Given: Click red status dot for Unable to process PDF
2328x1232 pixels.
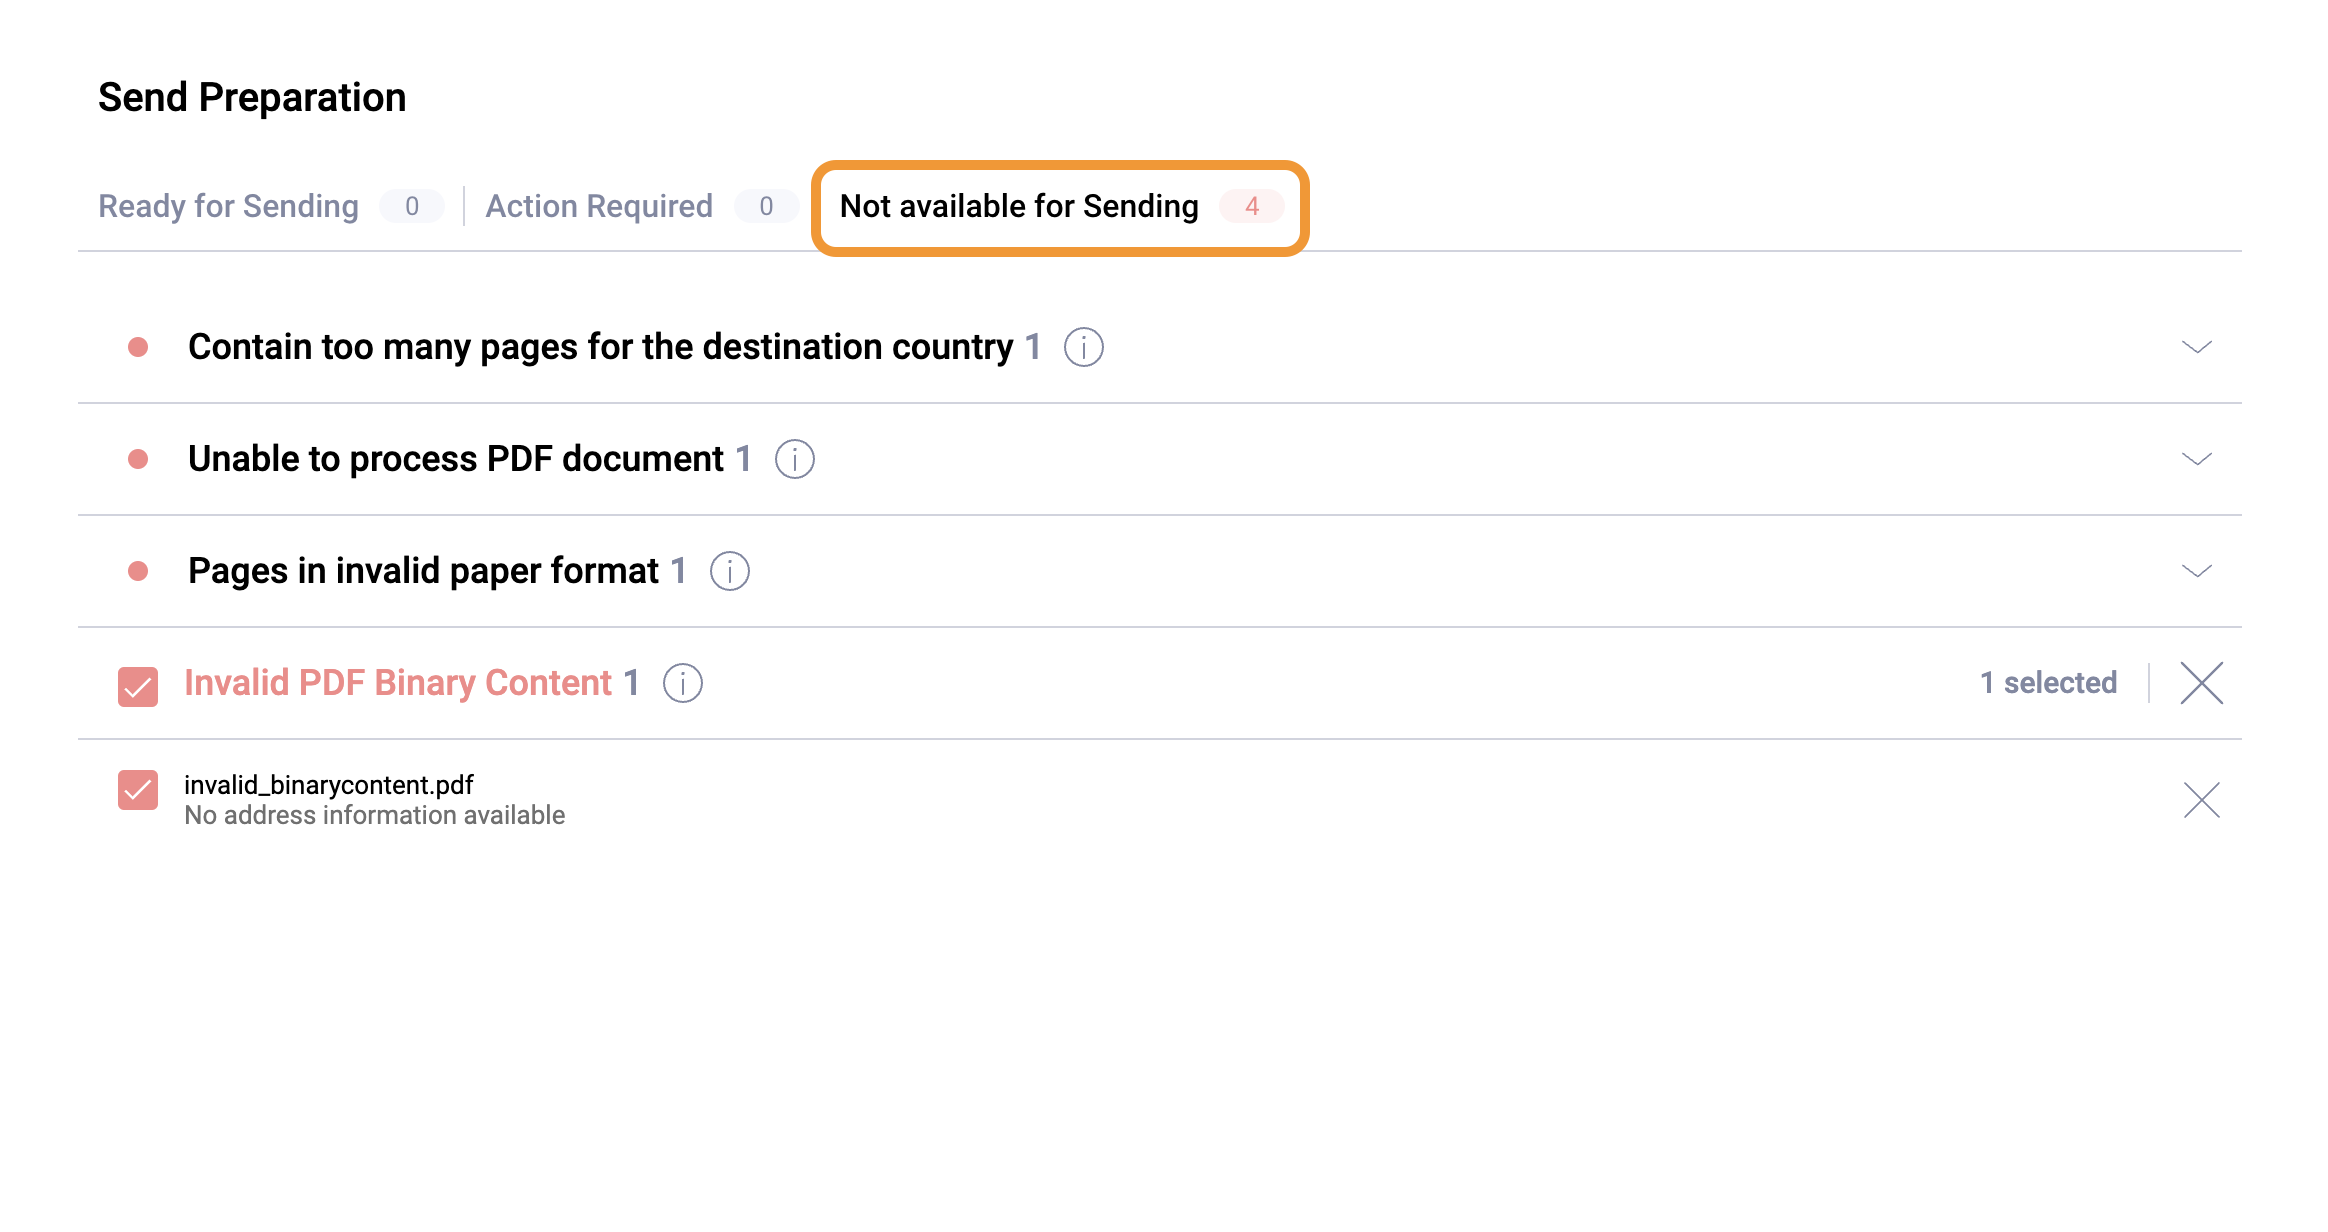Looking at the screenshot, I should click(x=138, y=459).
